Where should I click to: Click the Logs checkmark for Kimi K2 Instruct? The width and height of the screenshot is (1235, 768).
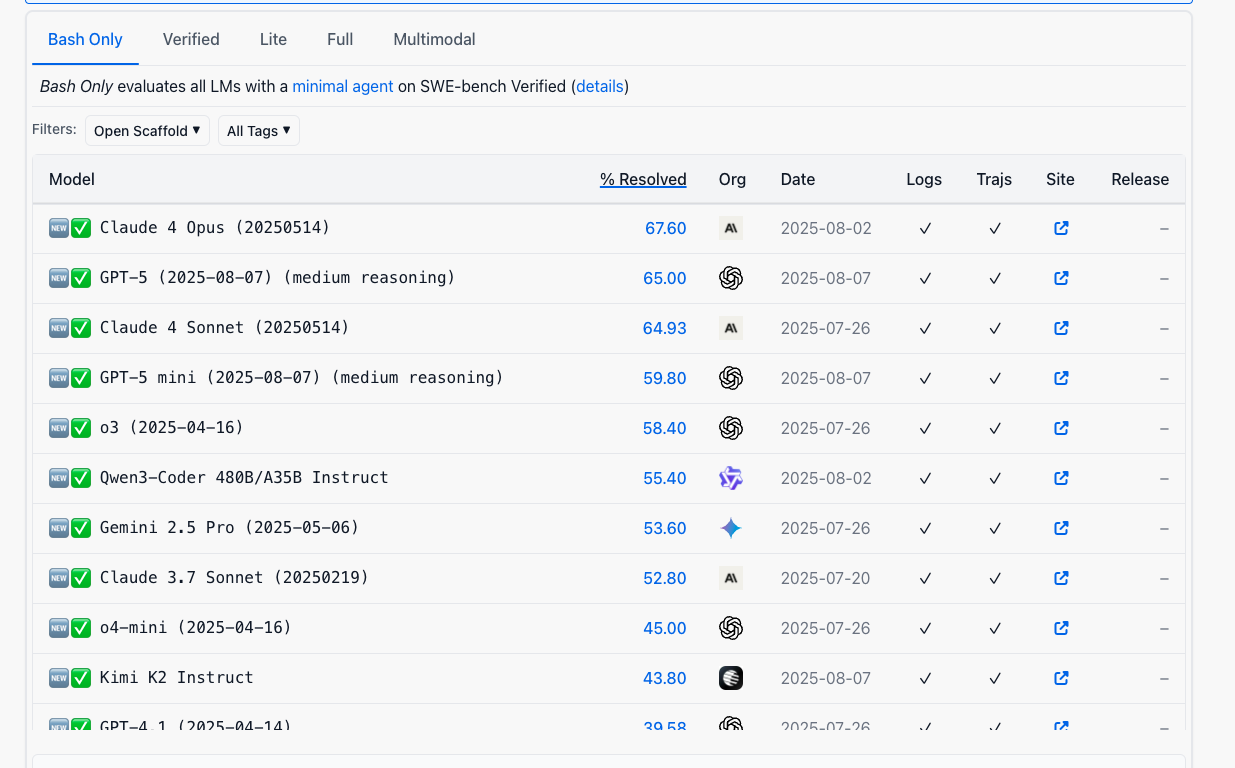coord(924,678)
